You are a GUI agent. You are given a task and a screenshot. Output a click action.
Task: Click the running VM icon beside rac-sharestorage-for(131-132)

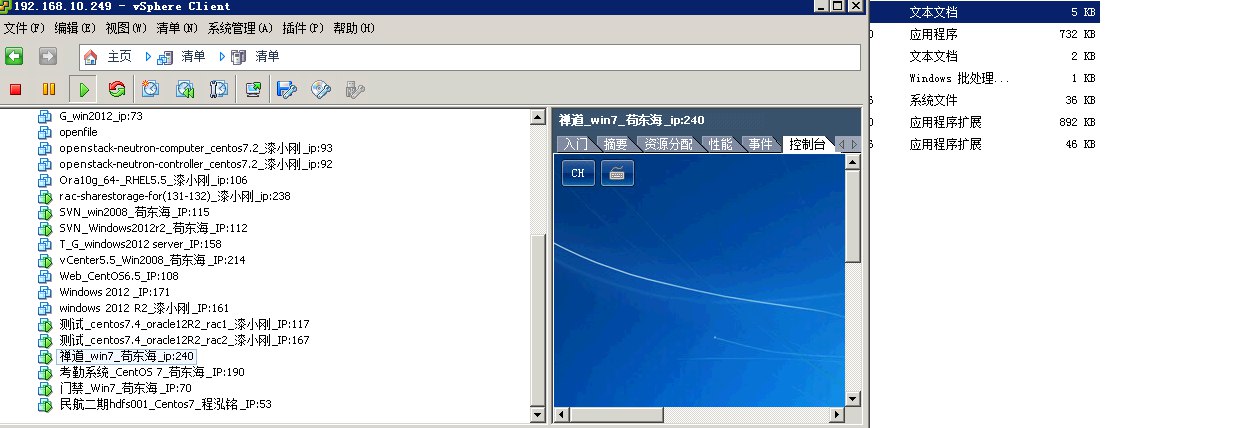44,196
